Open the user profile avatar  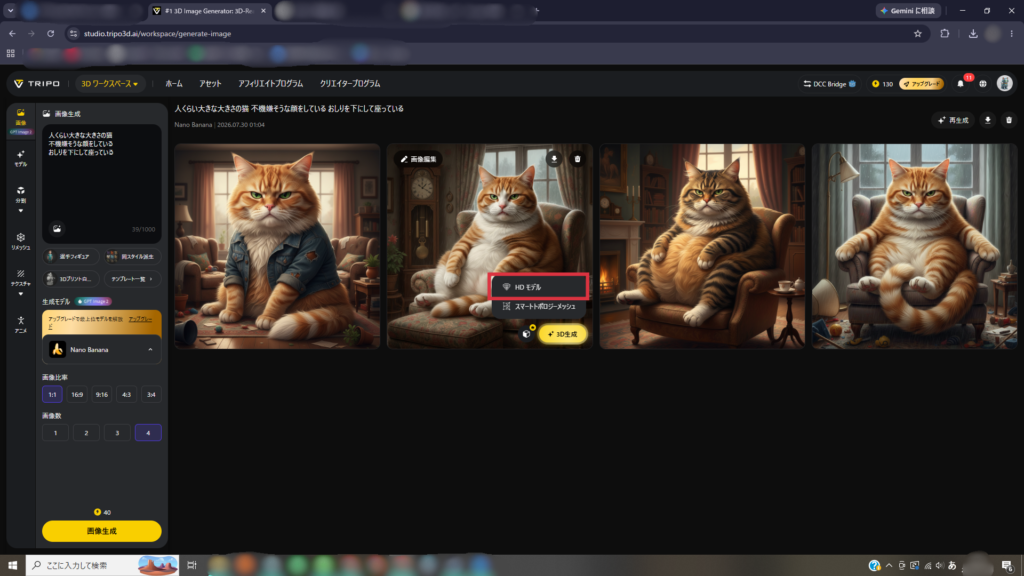pyautogui.click(x=1004, y=83)
